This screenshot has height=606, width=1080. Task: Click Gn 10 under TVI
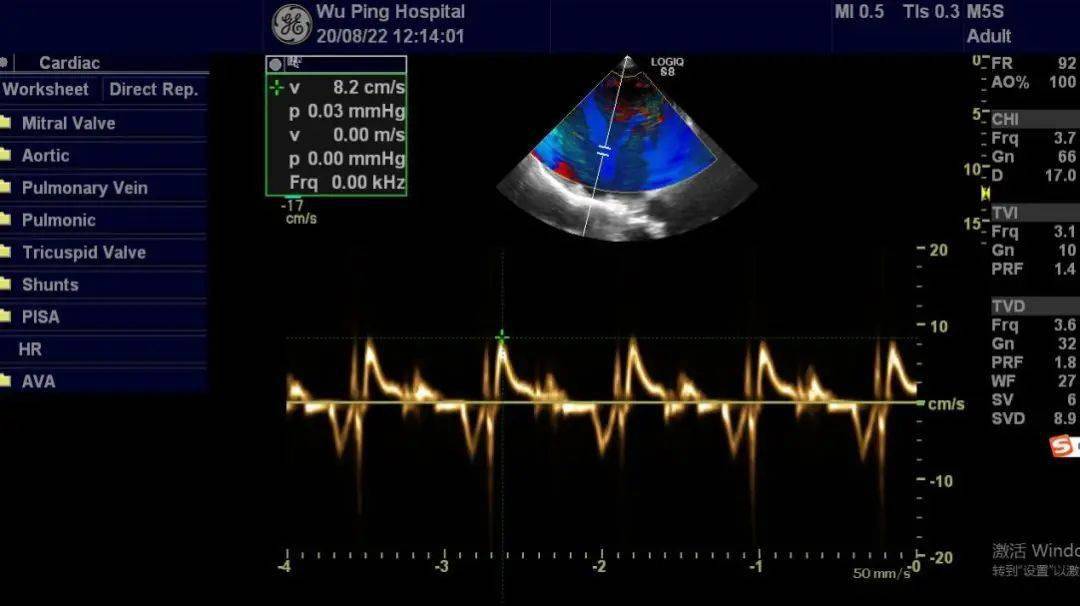click(1034, 250)
